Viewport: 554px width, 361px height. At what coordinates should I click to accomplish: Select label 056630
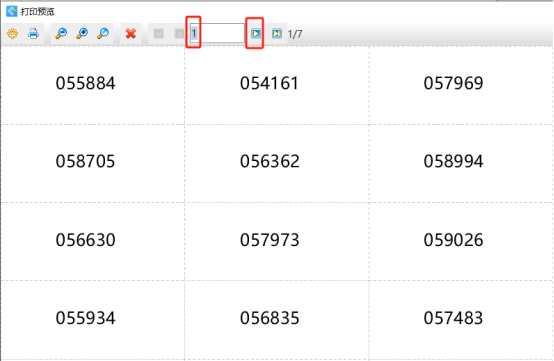[x=86, y=240]
